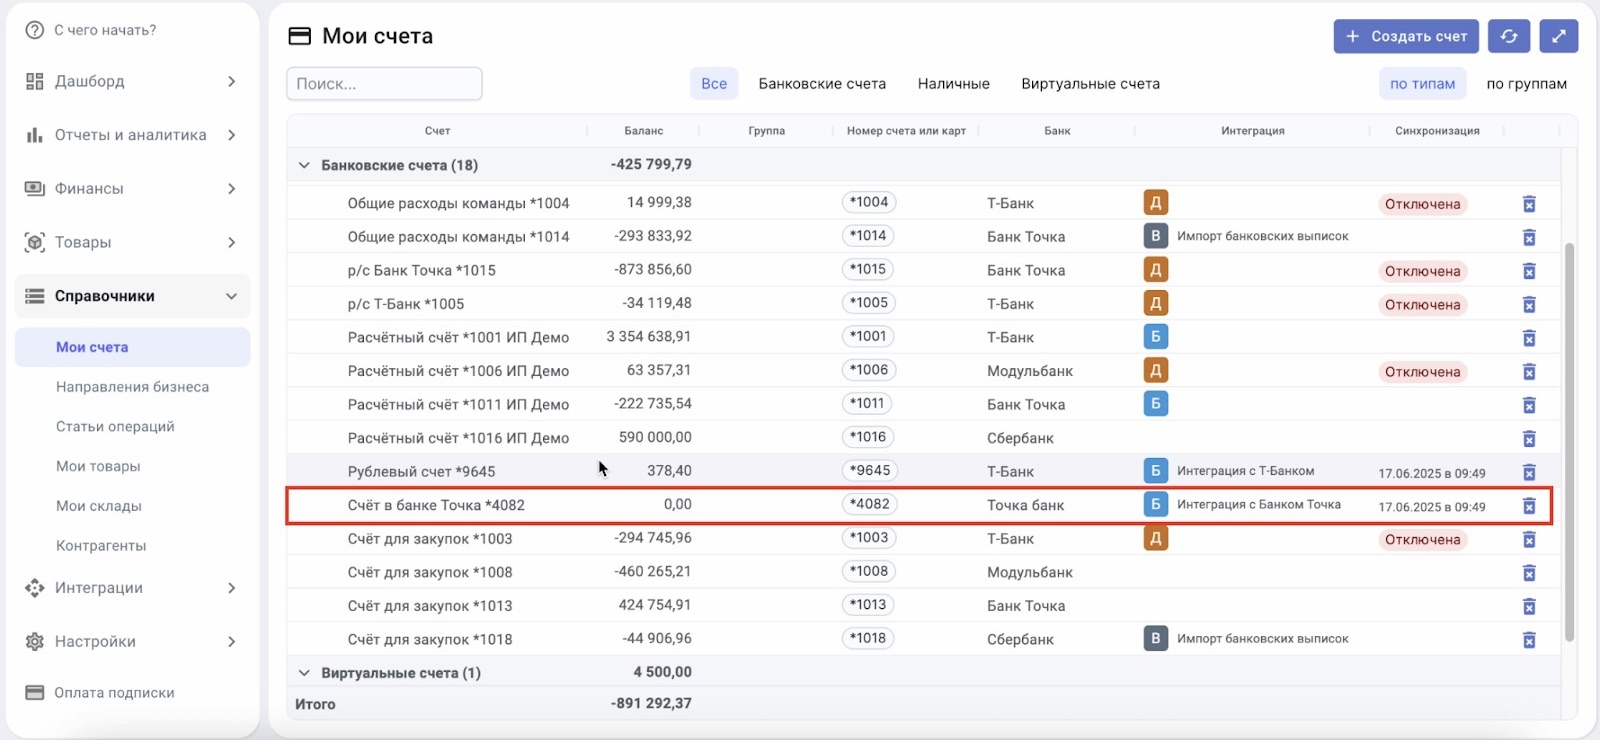Collapse the Банковские счета (18) group
This screenshot has height=740, width=1600.
304,165
